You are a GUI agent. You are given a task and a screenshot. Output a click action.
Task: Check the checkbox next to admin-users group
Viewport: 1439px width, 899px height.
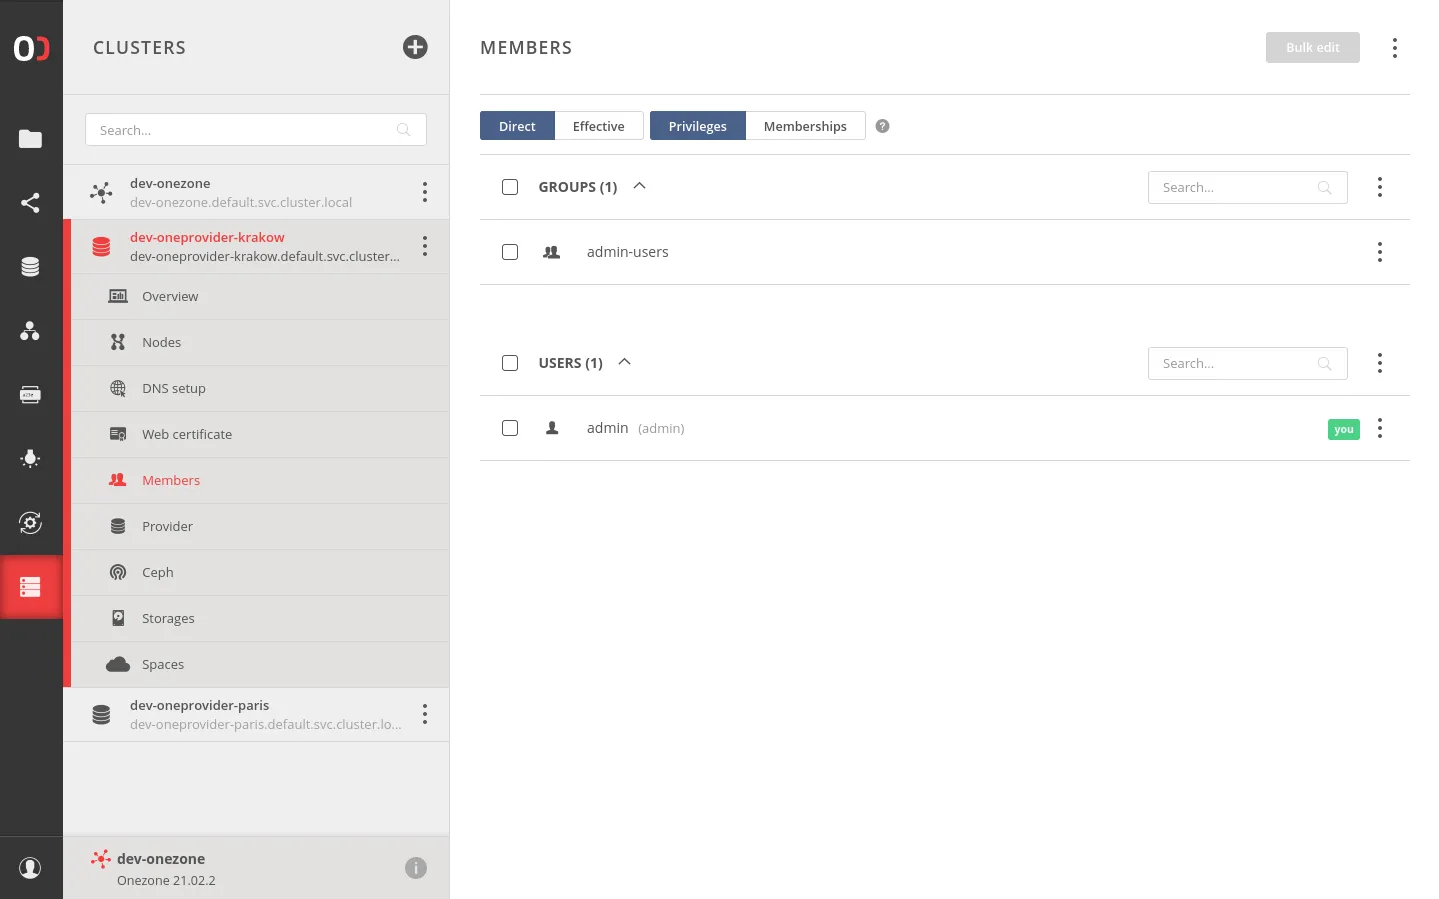pos(510,252)
